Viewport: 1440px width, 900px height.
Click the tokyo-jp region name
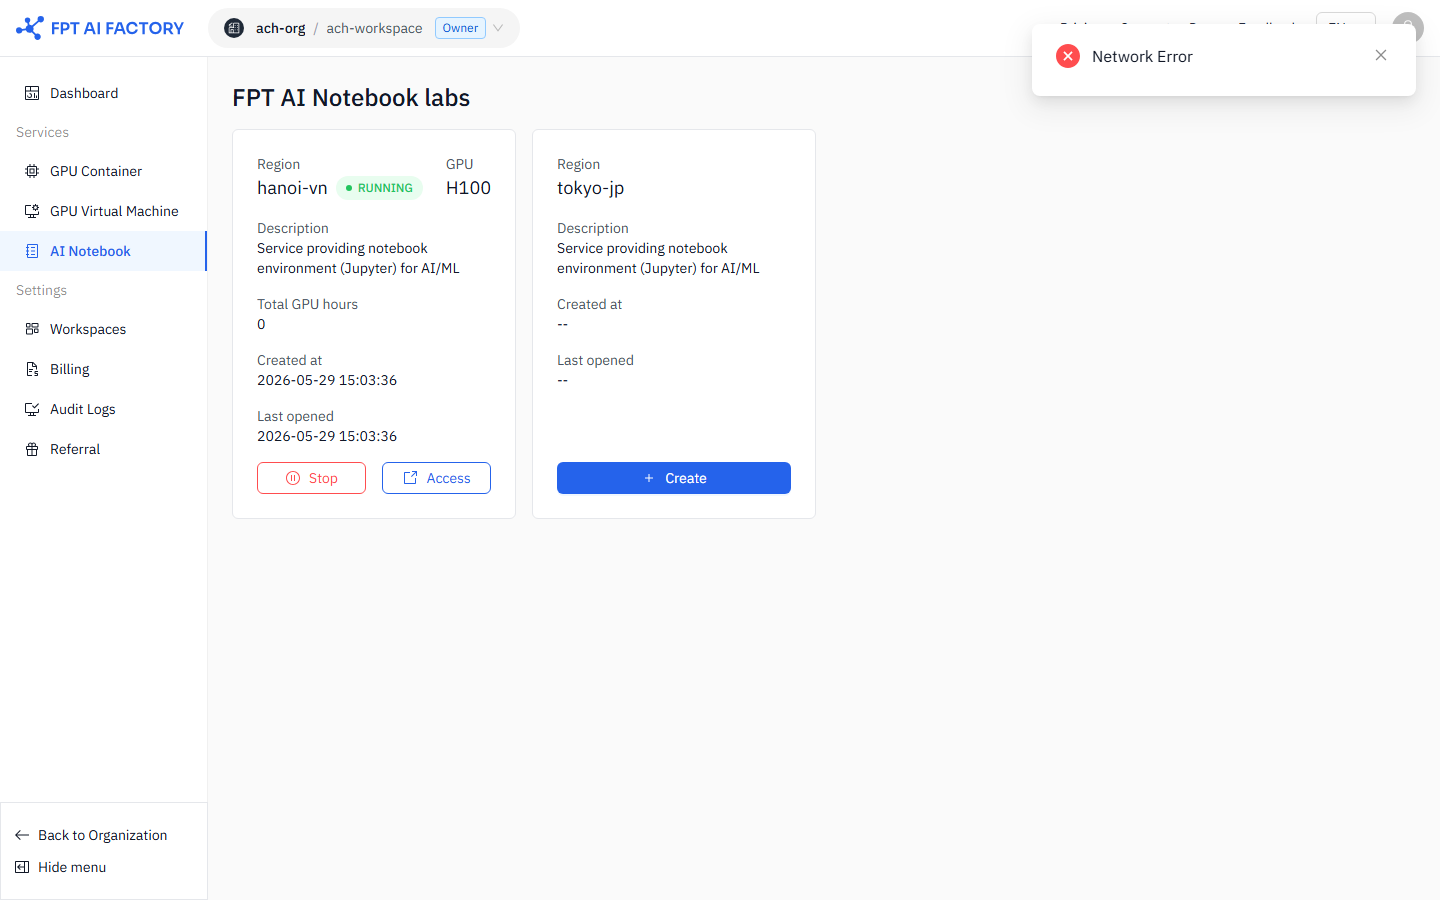(590, 188)
